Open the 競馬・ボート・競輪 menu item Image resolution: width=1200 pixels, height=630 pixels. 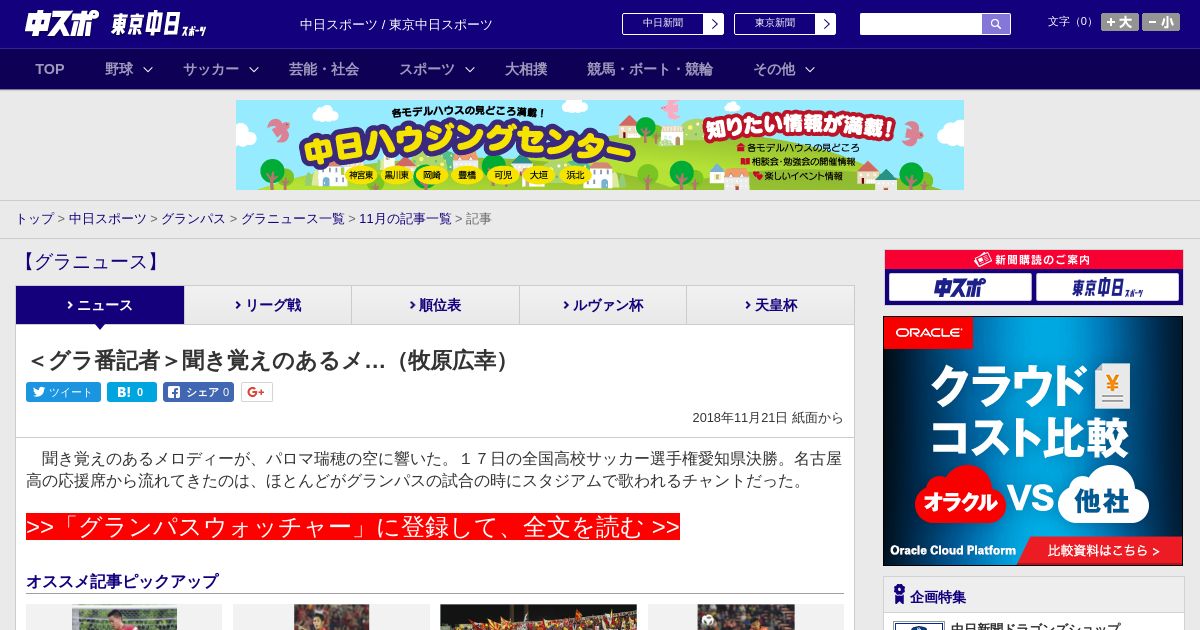(x=650, y=69)
